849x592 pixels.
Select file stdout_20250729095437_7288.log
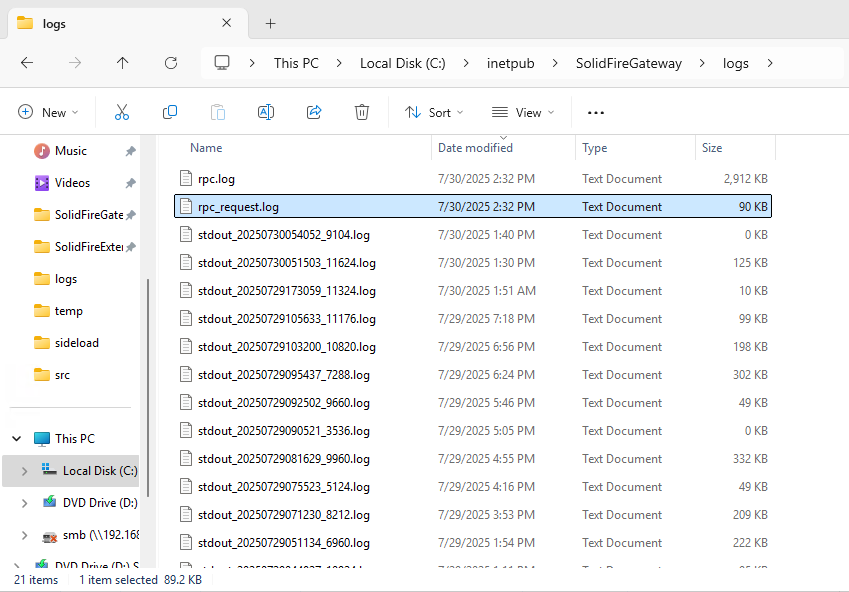[473, 375]
